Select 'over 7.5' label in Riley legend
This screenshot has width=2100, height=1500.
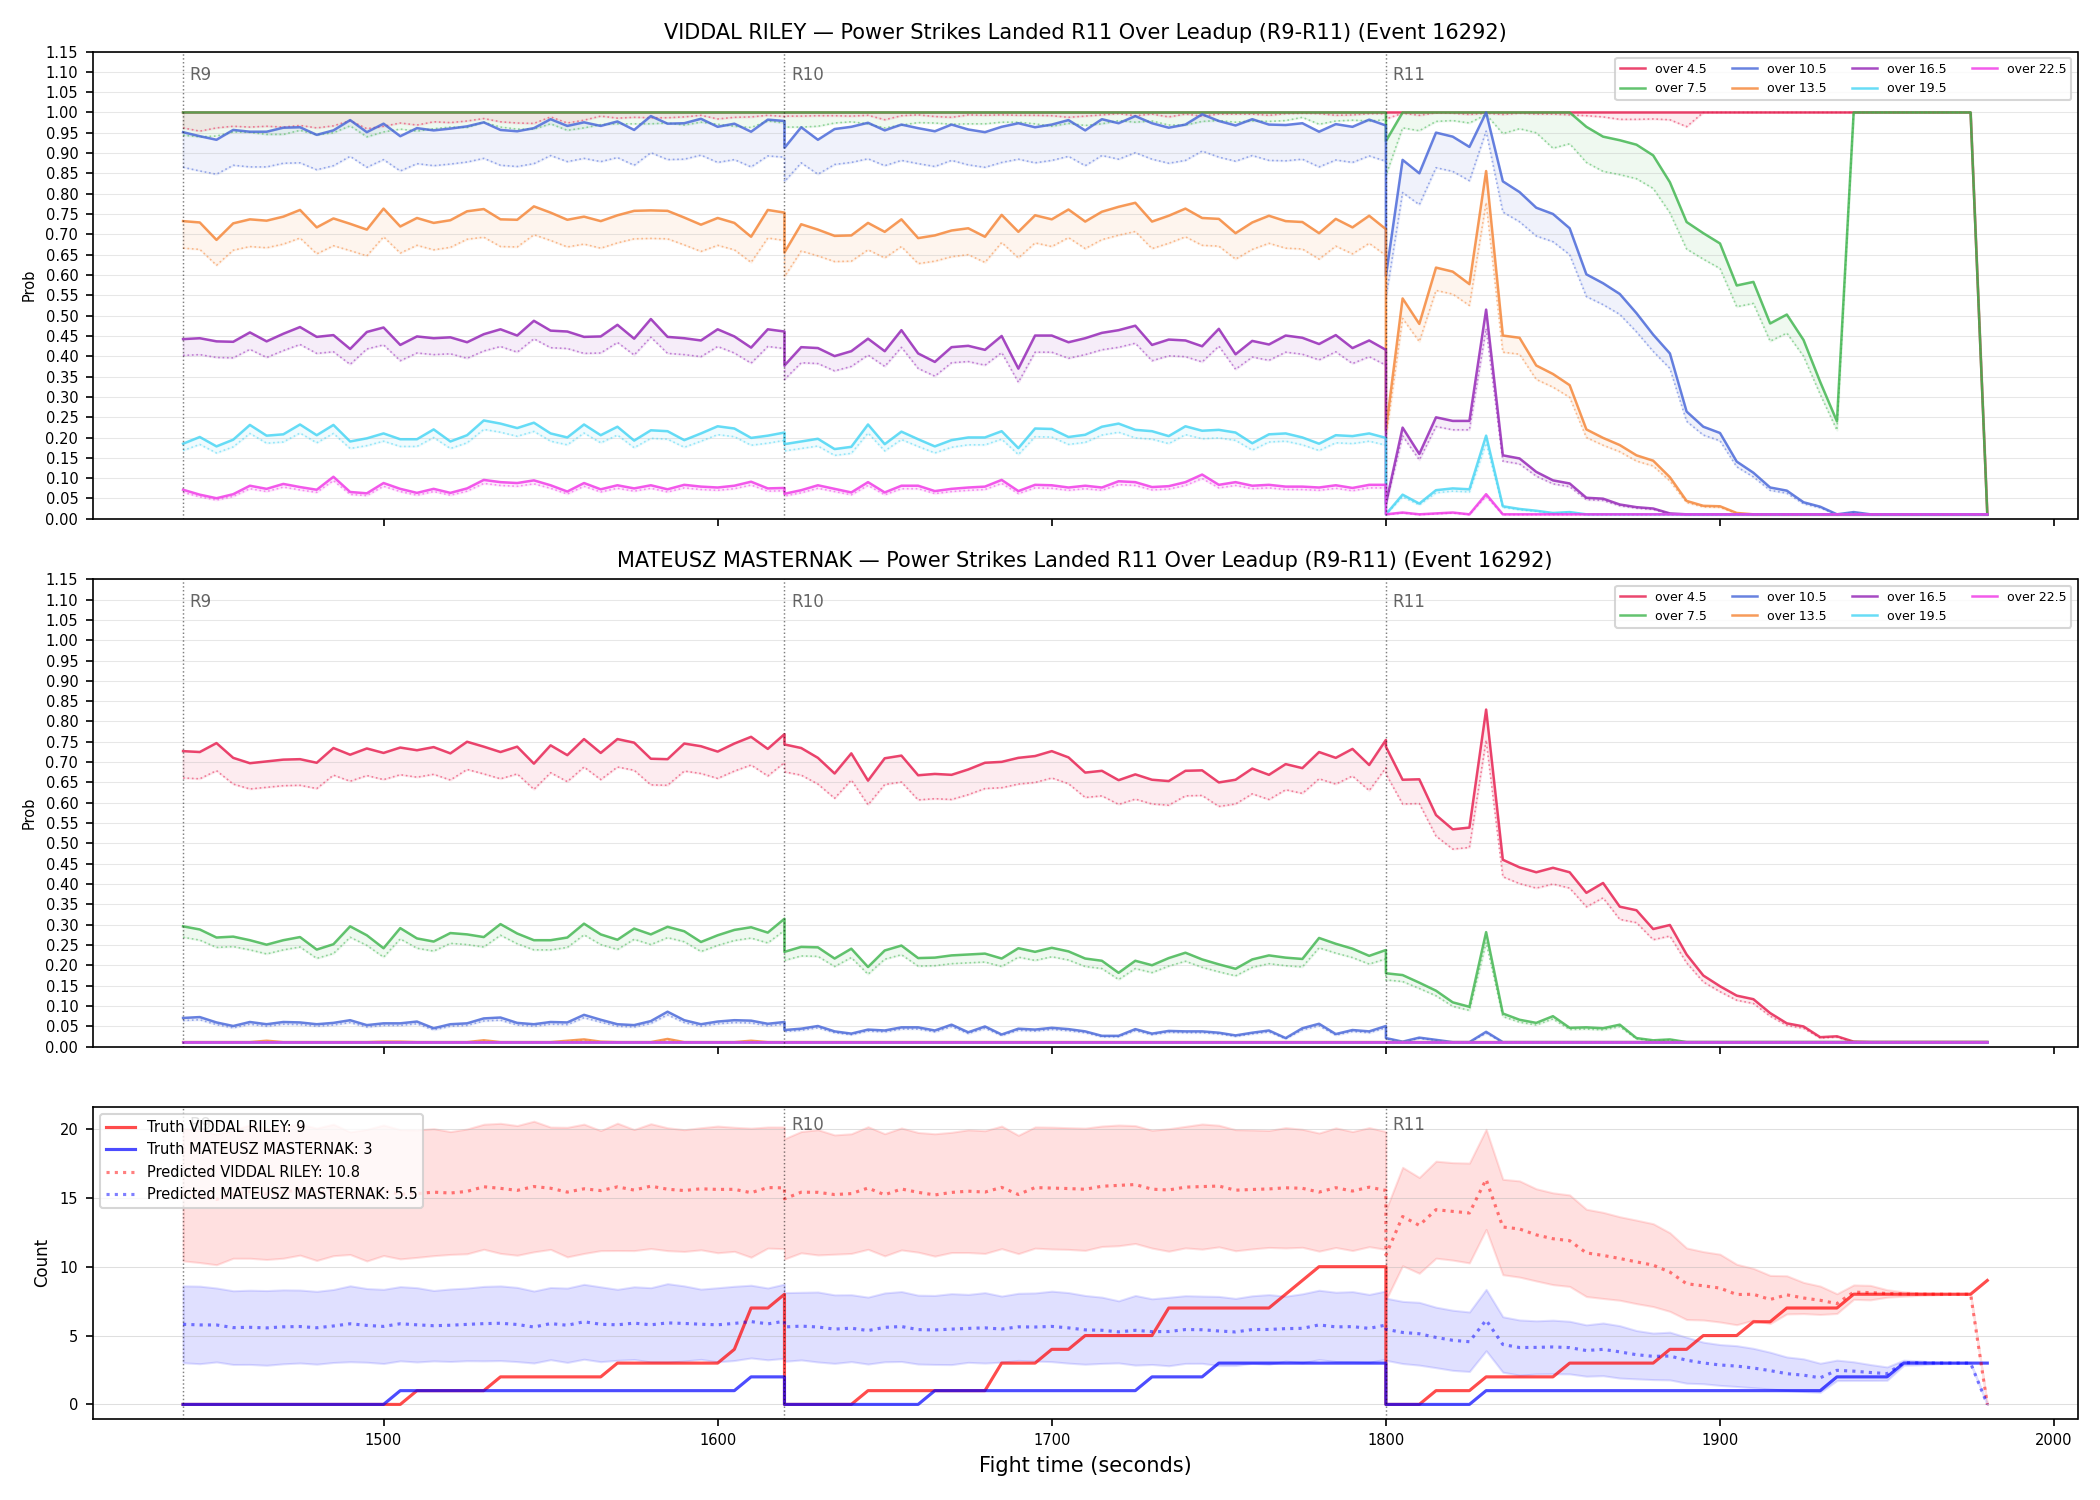click(1681, 88)
